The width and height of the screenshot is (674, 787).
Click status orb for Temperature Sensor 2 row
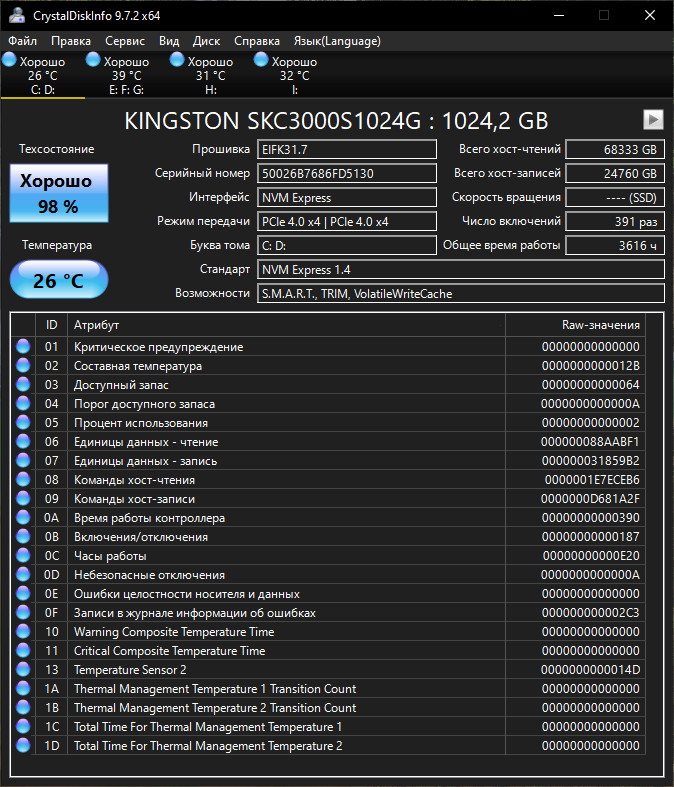[23, 670]
